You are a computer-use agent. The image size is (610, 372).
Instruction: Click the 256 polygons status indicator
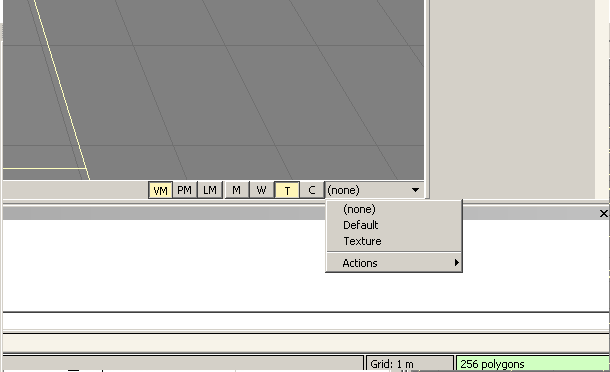(533, 364)
